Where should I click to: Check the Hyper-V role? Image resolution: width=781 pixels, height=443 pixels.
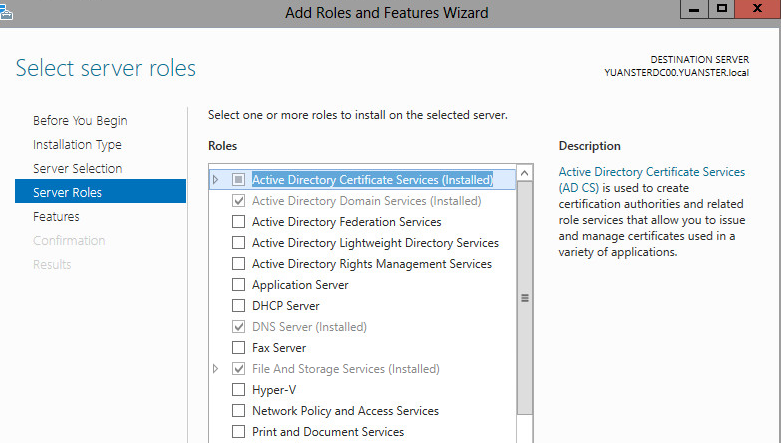[x=239, y=390]
